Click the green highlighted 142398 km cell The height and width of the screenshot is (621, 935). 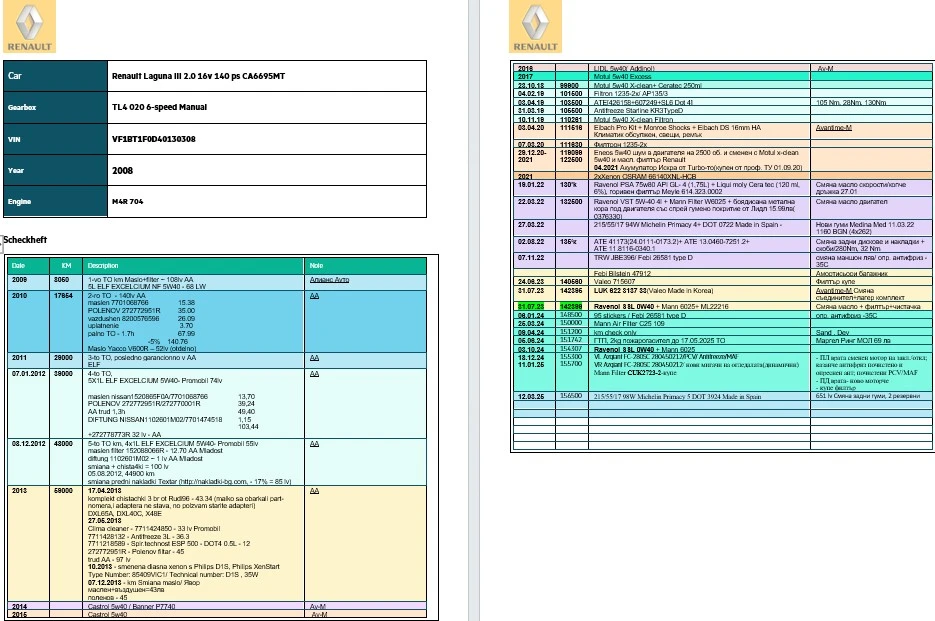pyautogui.click(x=571, y=305)
